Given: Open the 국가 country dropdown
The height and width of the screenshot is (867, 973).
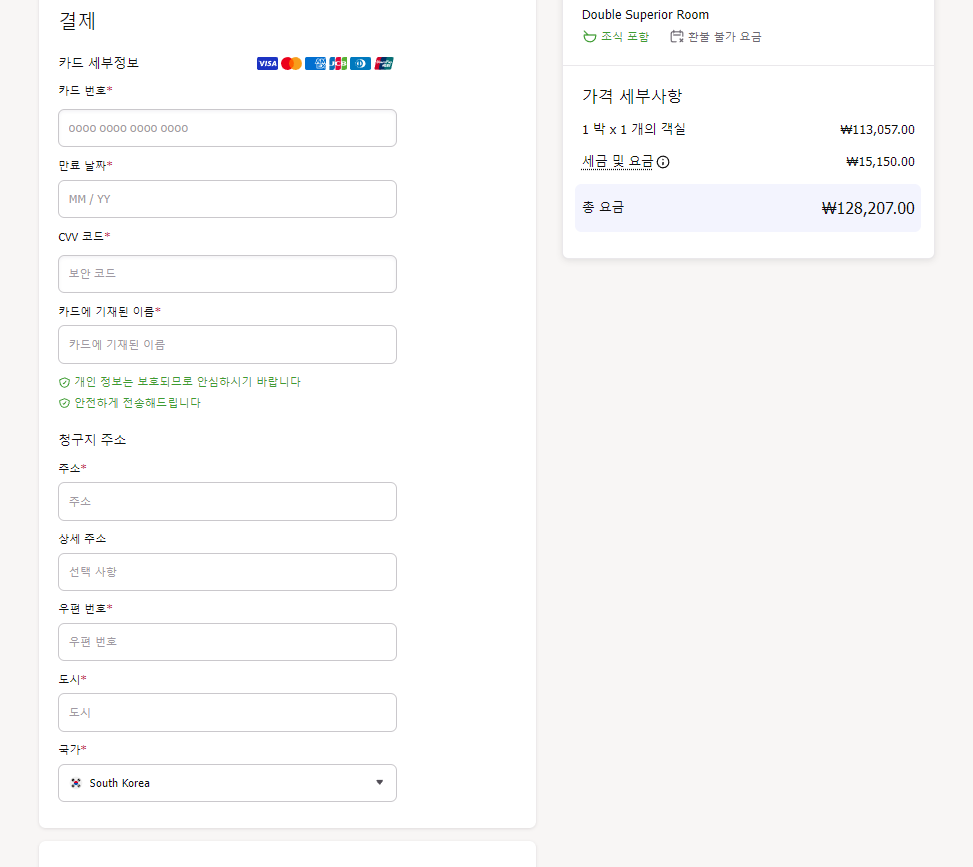Looking at the screenshot, I should pyautogui.click(x=227, y=783).
